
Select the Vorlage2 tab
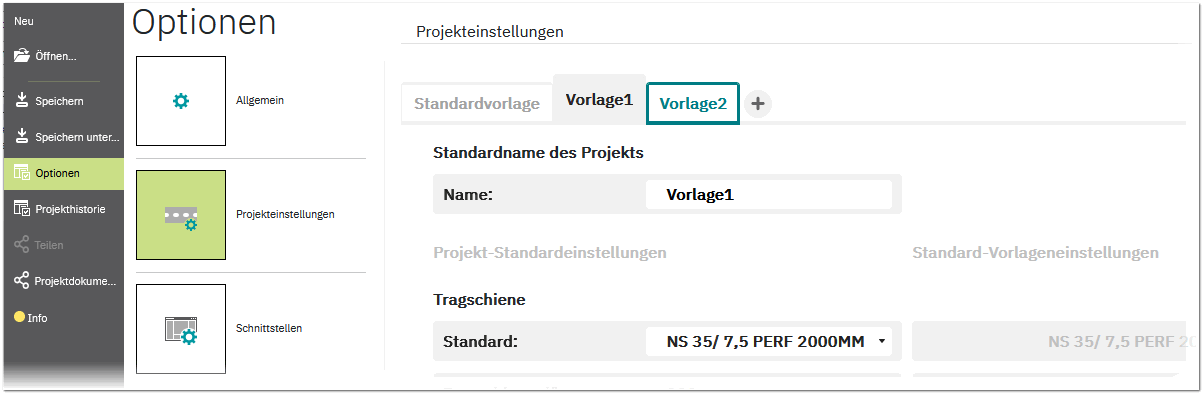(693, 103)
